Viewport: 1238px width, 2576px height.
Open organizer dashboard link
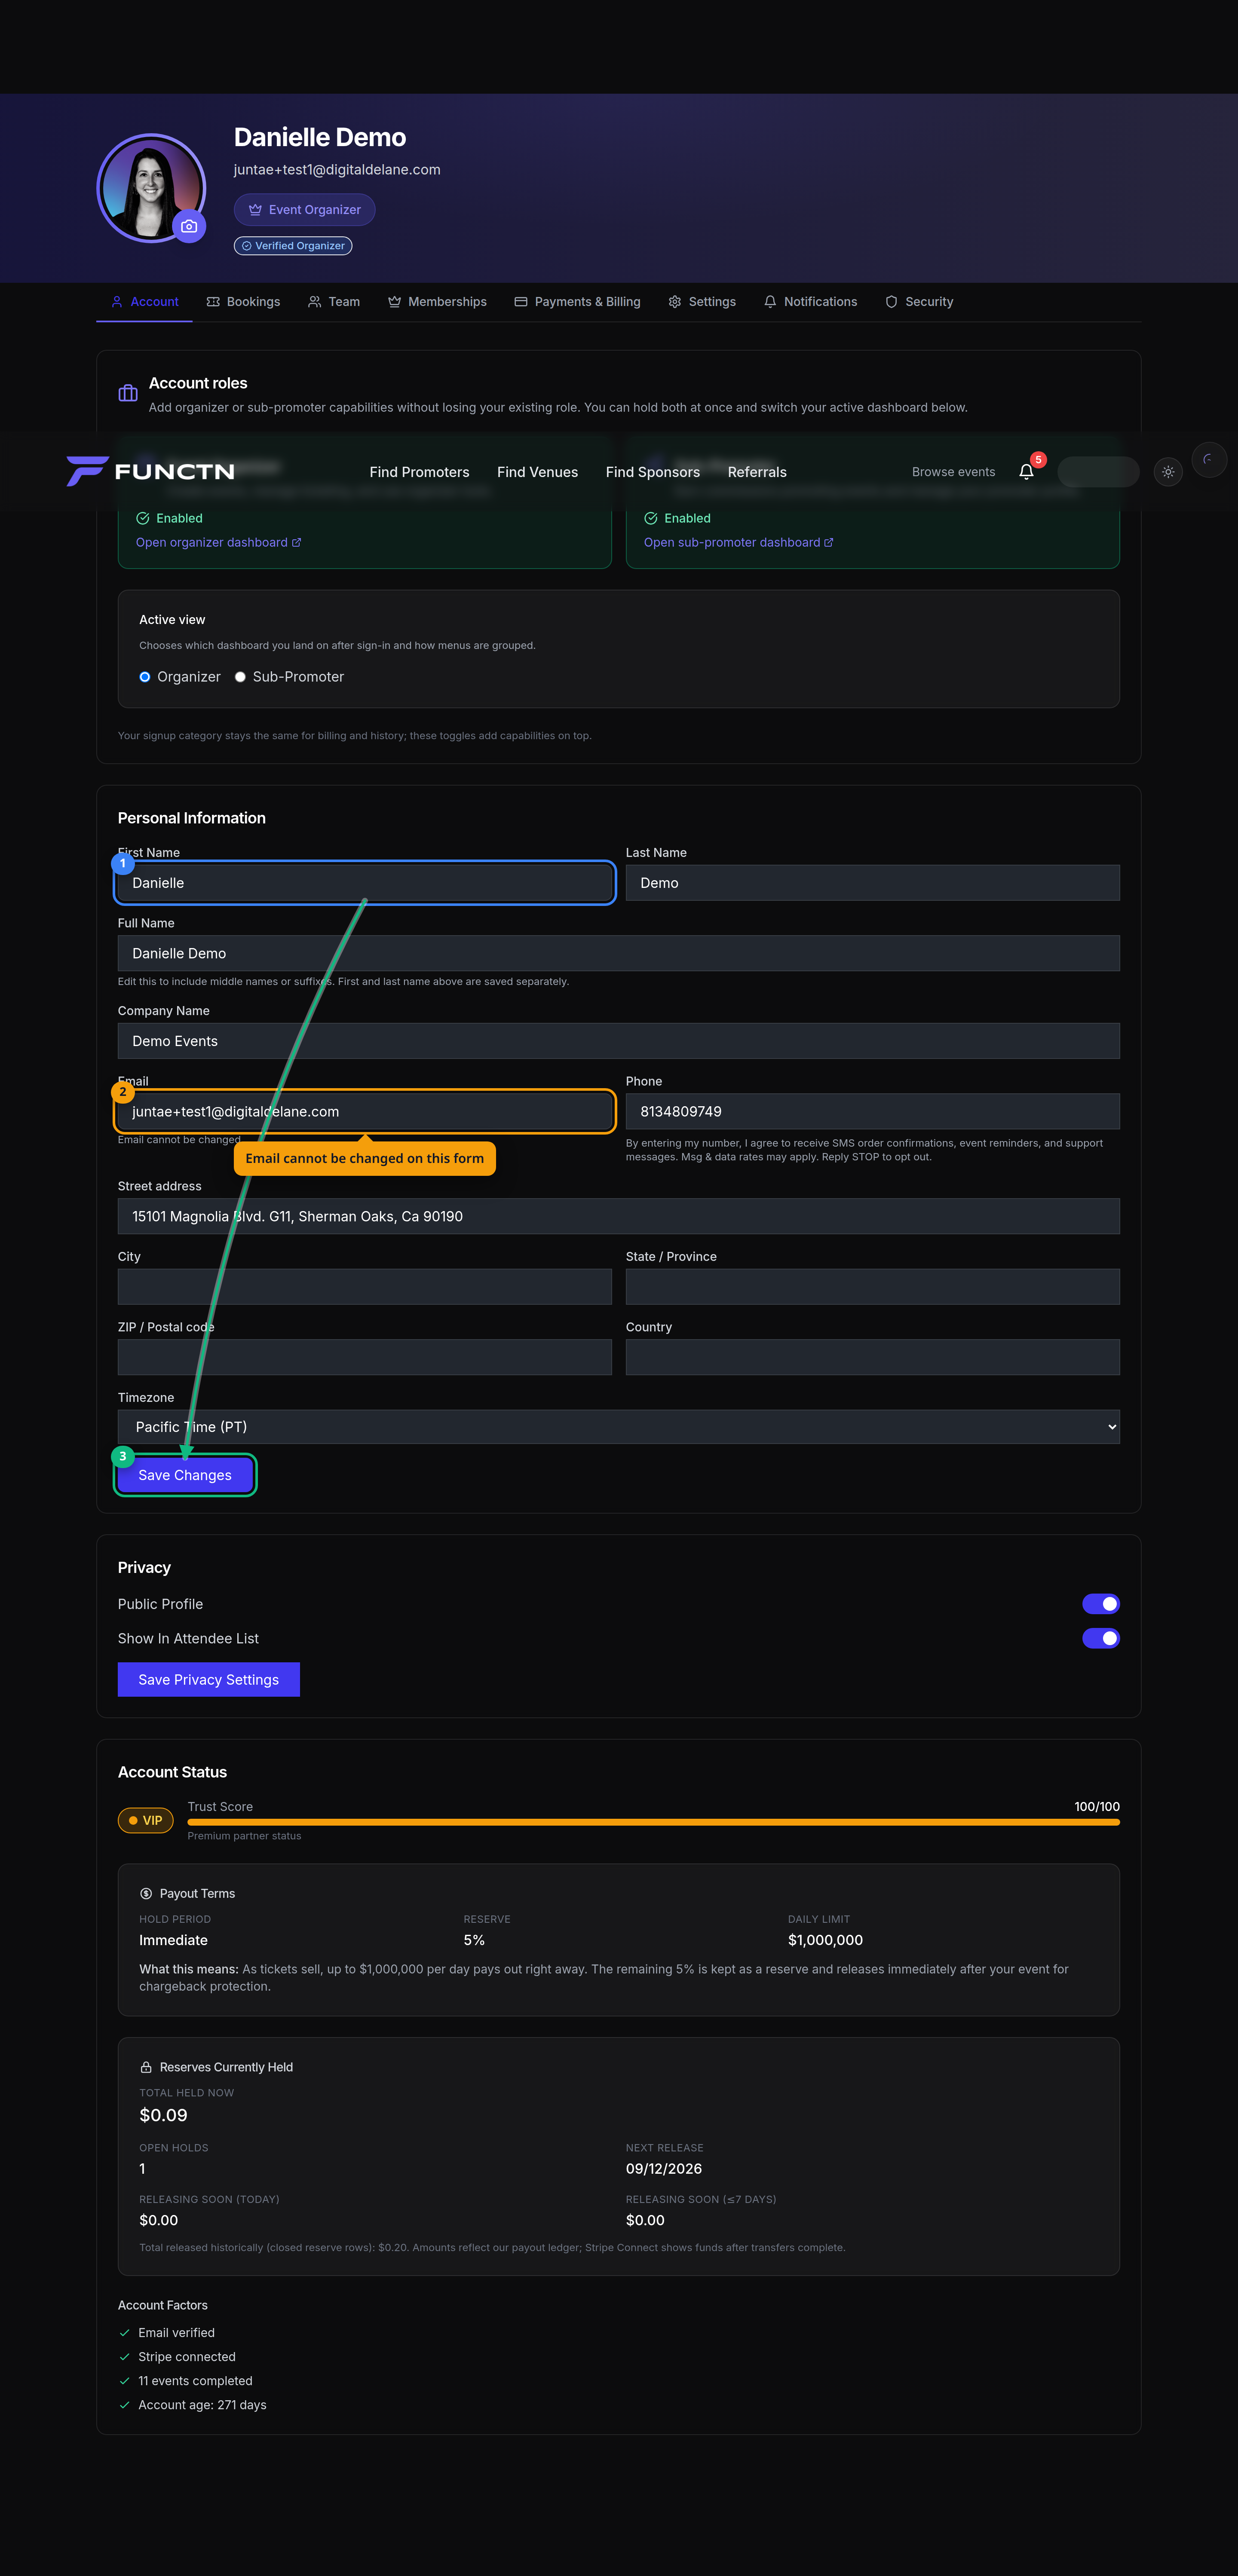pyautogui.click(x=218, y=542)
